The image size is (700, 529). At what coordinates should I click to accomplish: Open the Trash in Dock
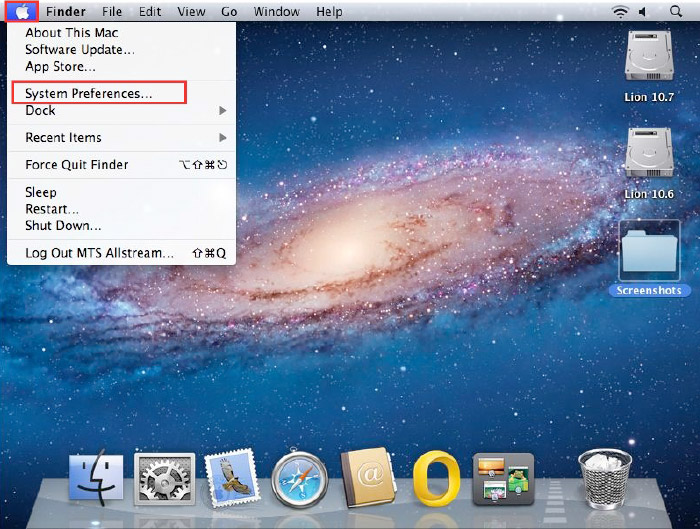click(x=604, y=479)
